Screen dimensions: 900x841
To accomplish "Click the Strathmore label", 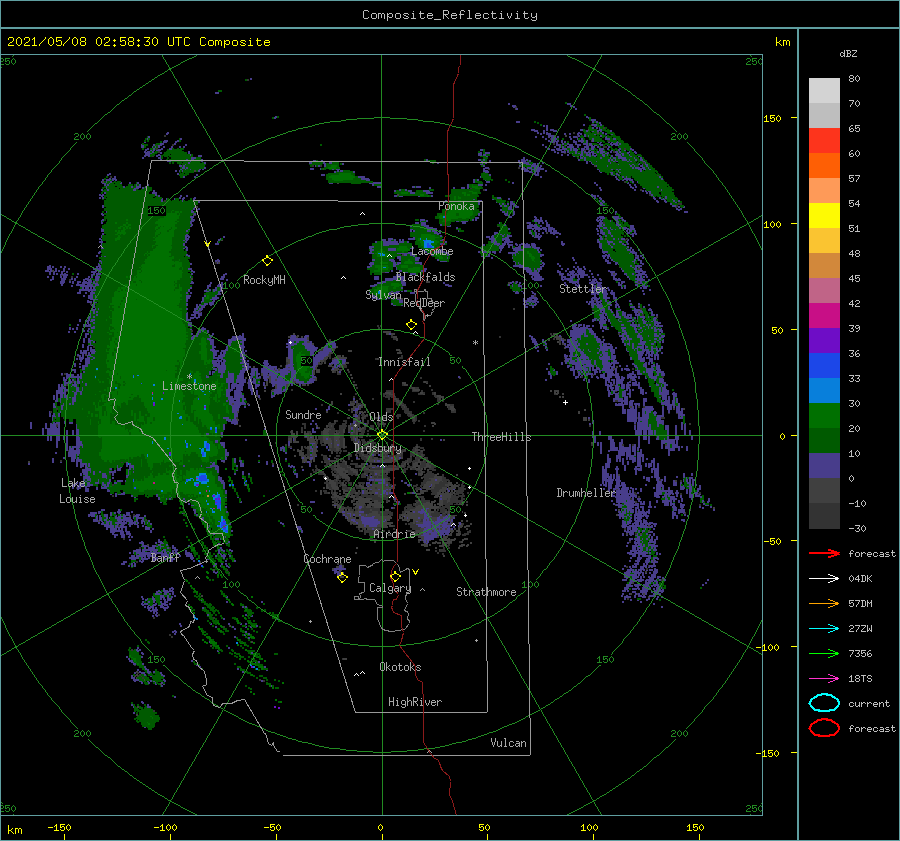I will (x=486, y=592).
